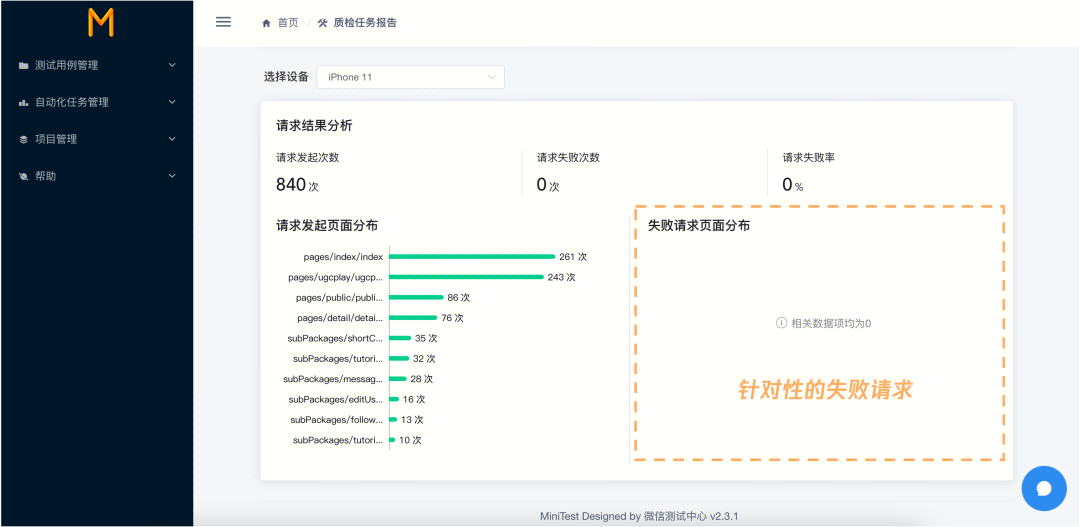Open 帮助 sidebar menu
The image size is (1080, 527).
pos(96,176)
